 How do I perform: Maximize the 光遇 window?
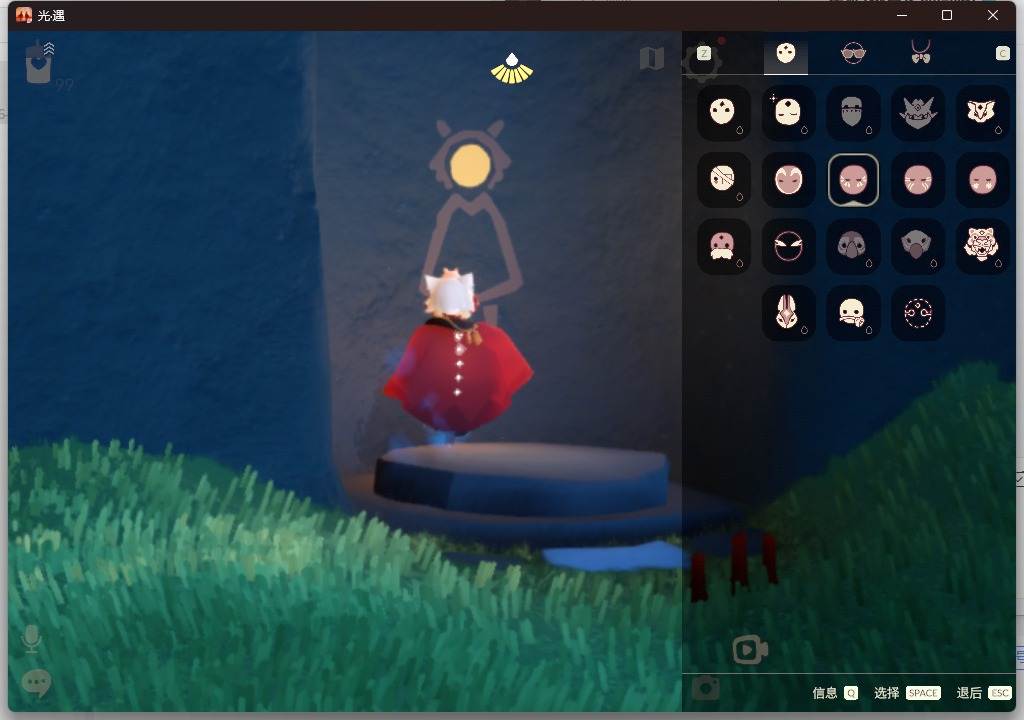coord(946,15)
